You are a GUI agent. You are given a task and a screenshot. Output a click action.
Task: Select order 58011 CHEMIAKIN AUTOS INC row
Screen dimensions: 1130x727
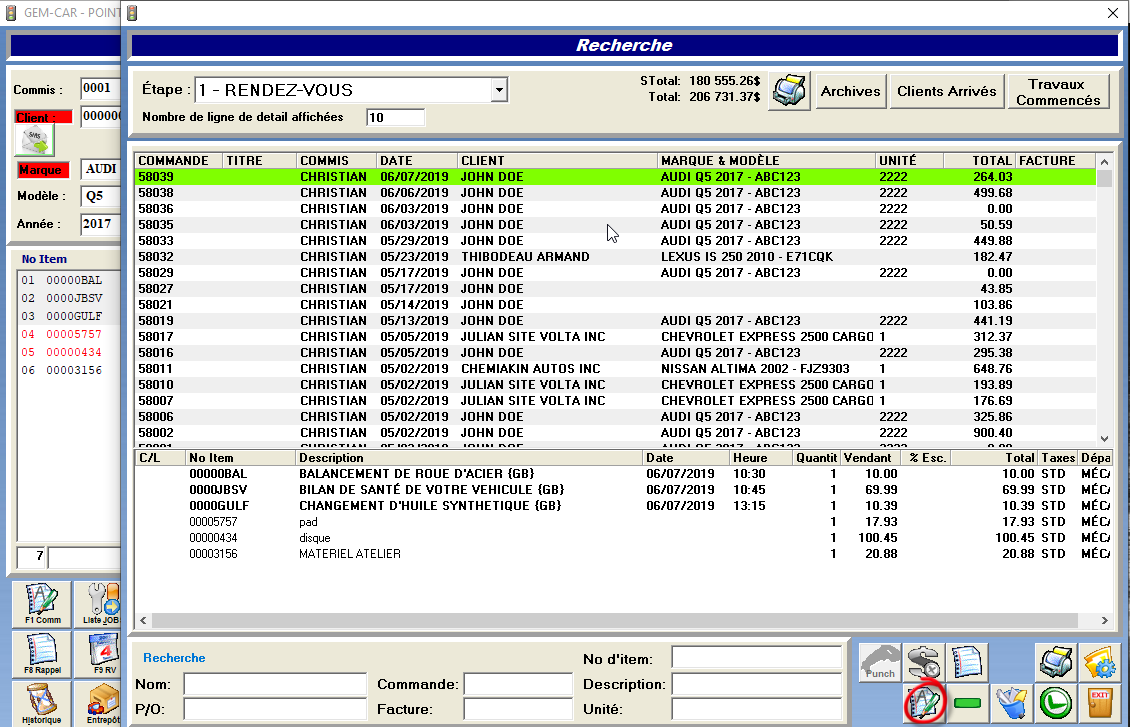(615, 368)
